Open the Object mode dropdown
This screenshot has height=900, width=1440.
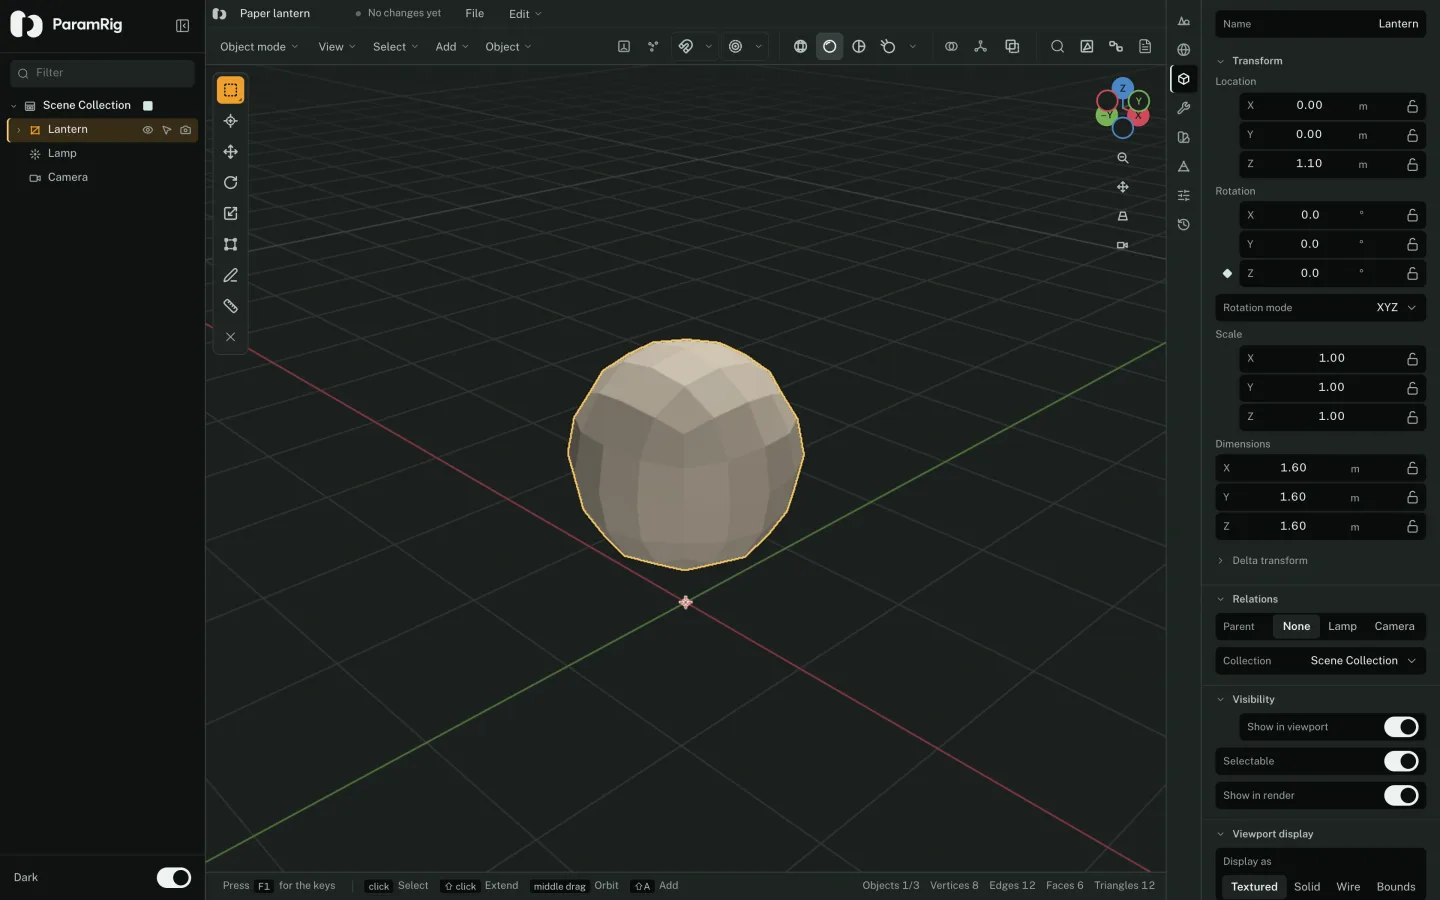(259, 47)
